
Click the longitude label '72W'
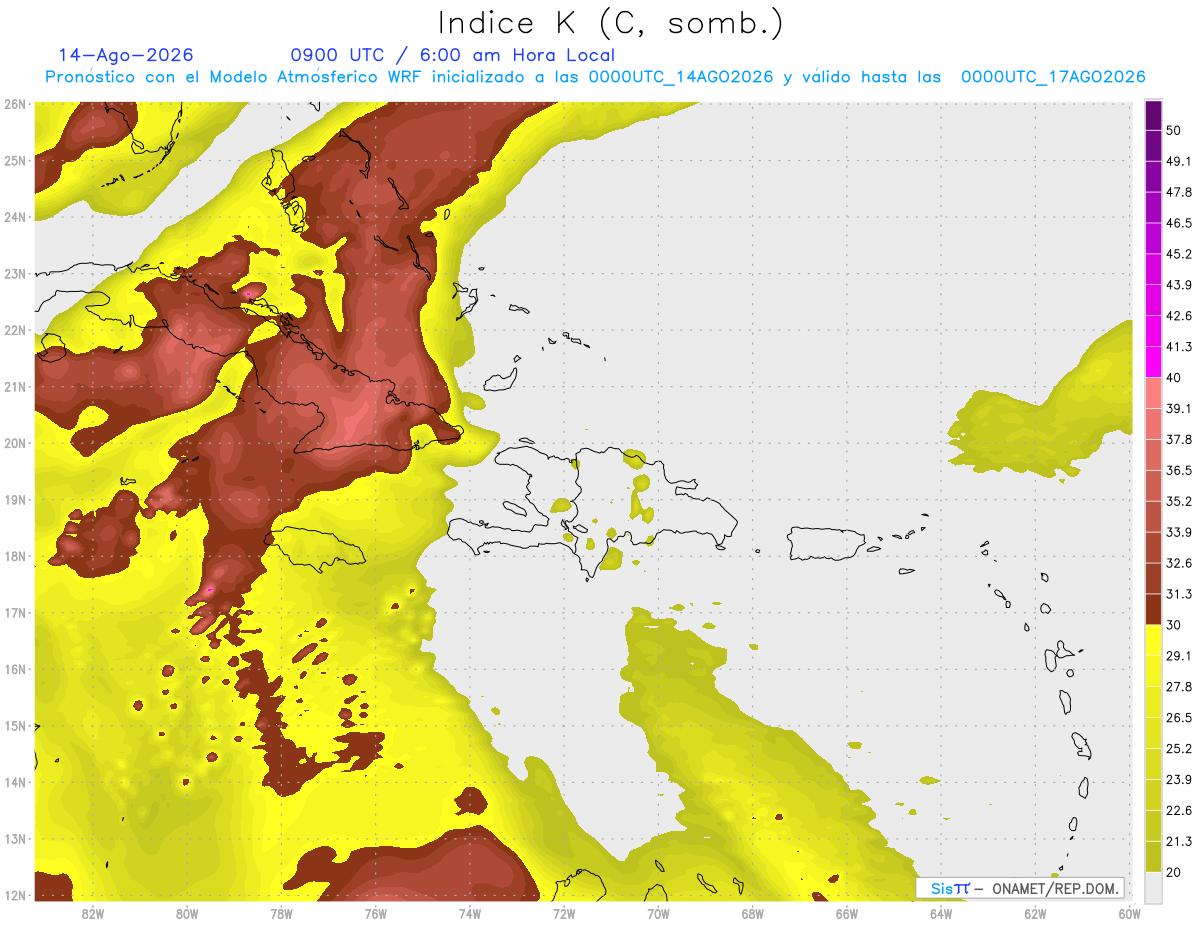pyautogui.click(x=564, y=913)
